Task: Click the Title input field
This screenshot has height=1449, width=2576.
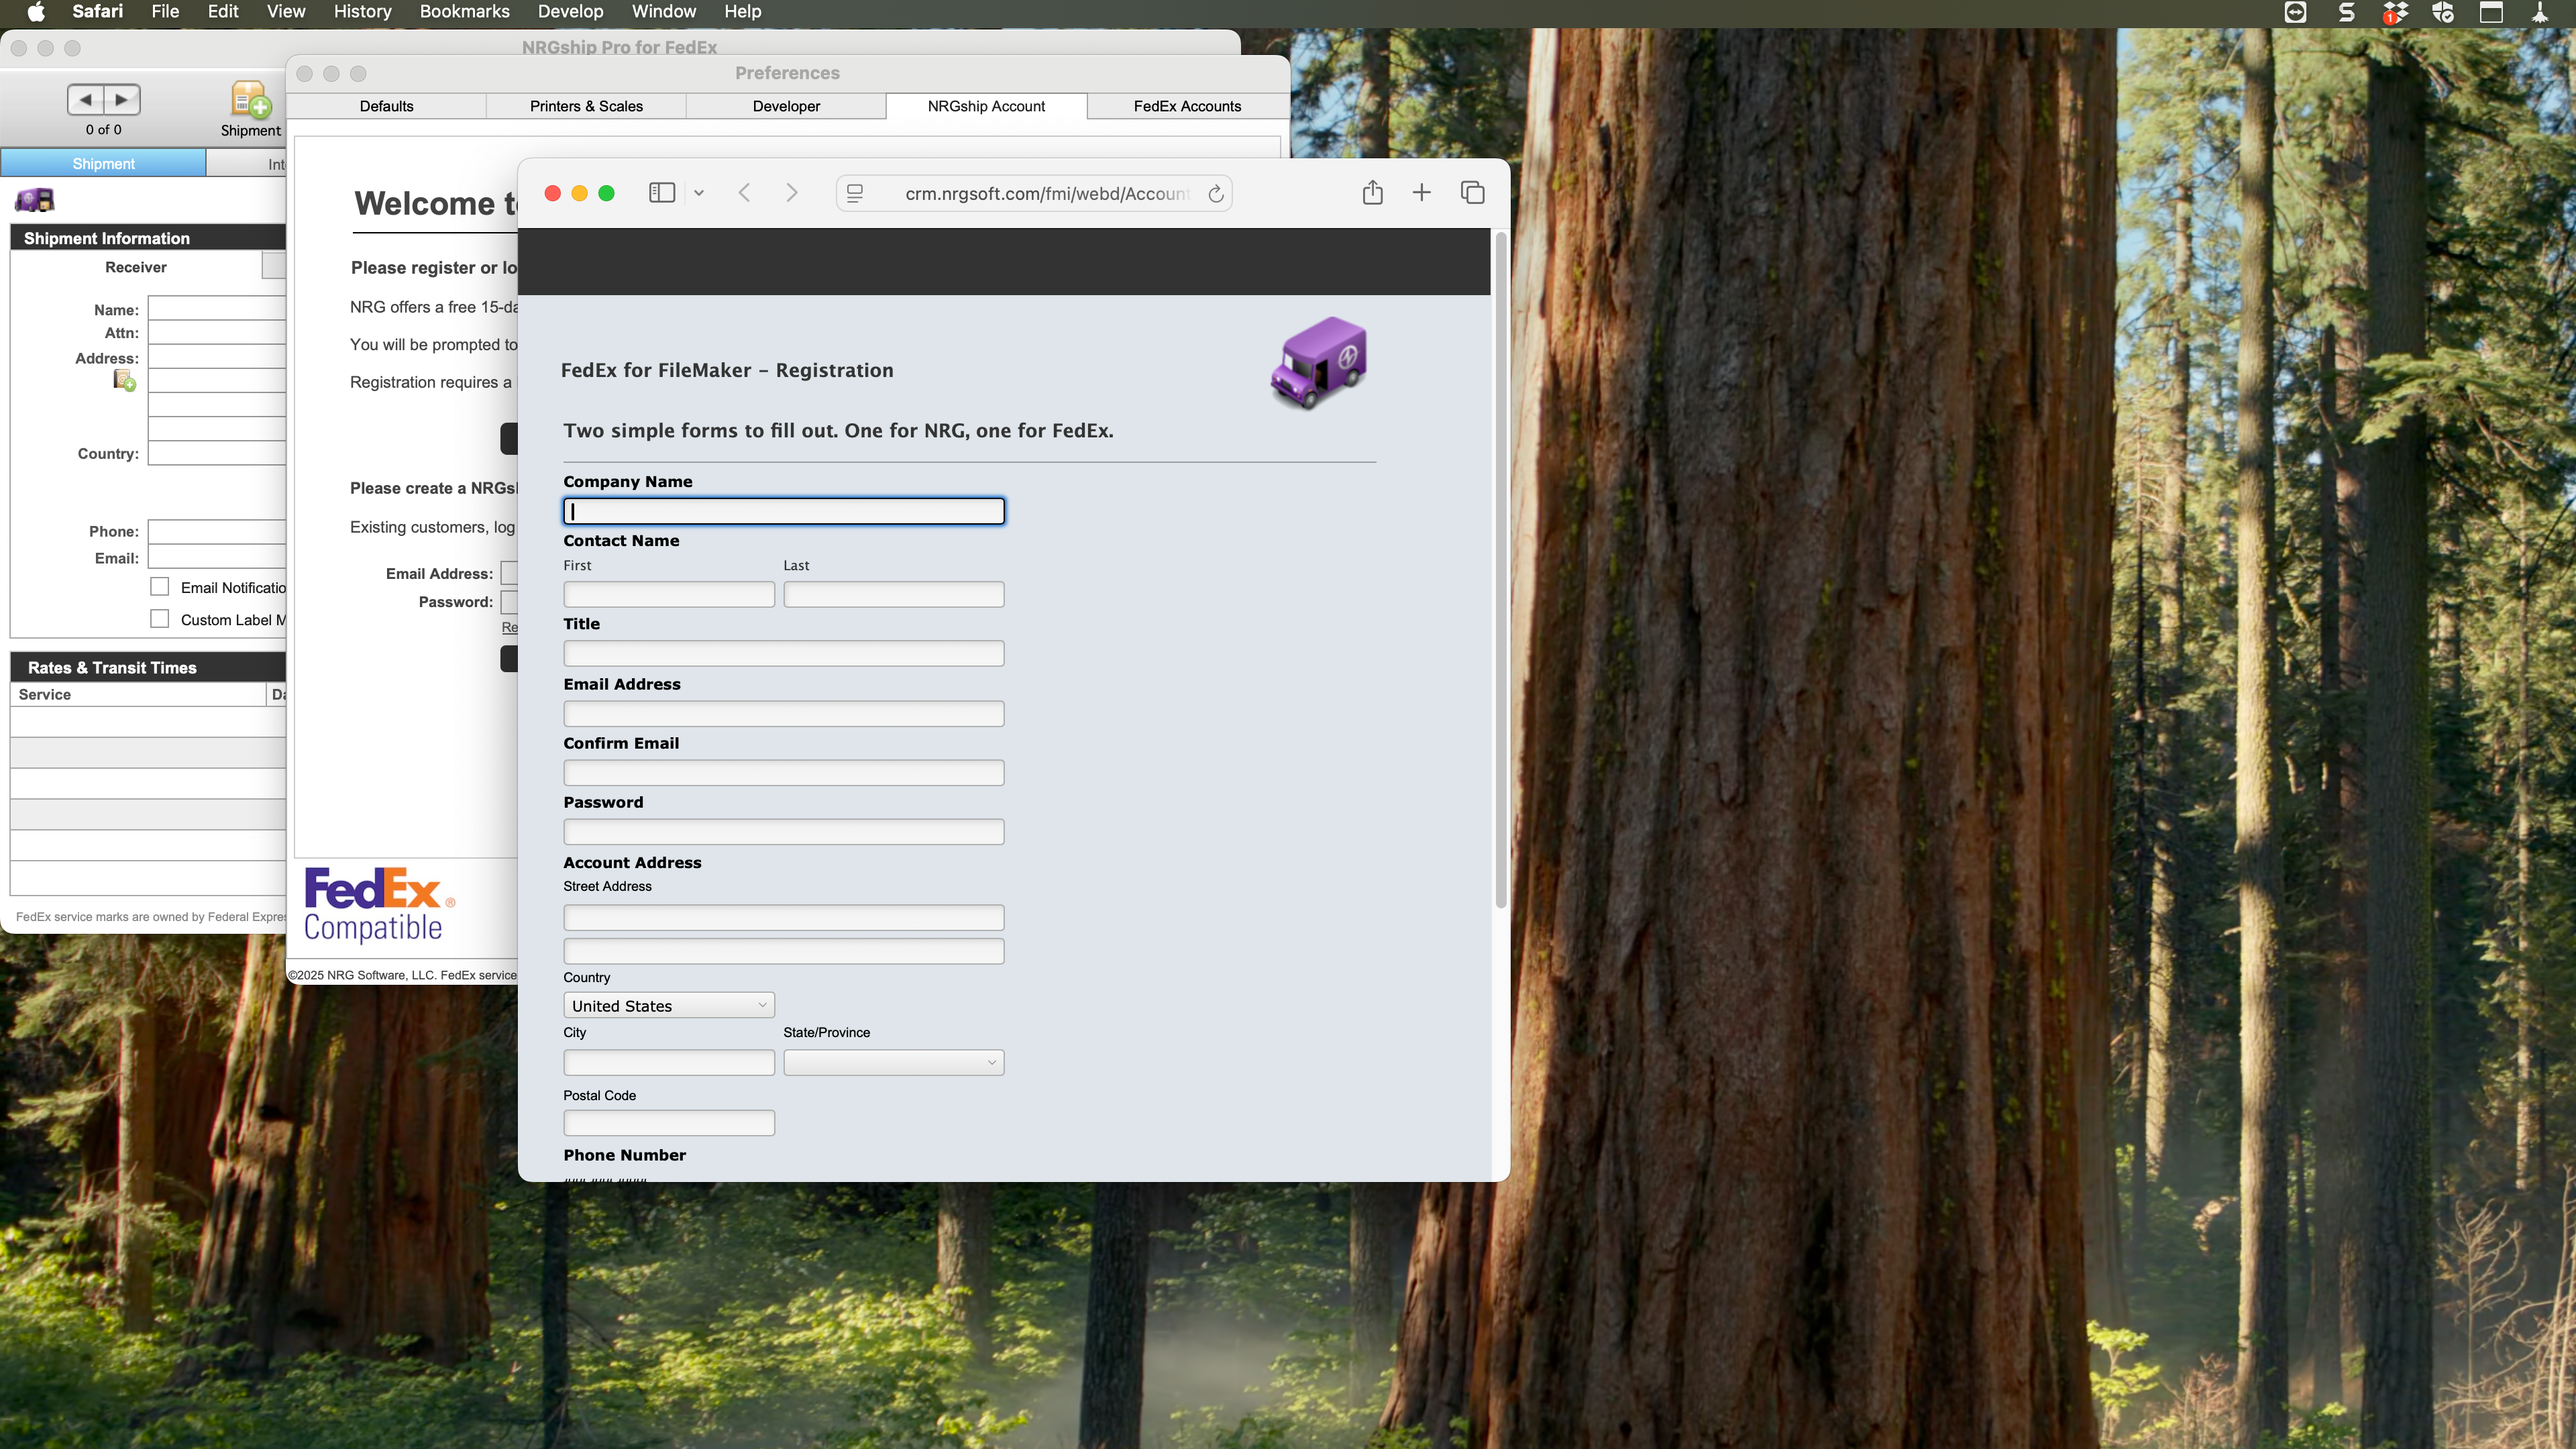Action: 784,653
